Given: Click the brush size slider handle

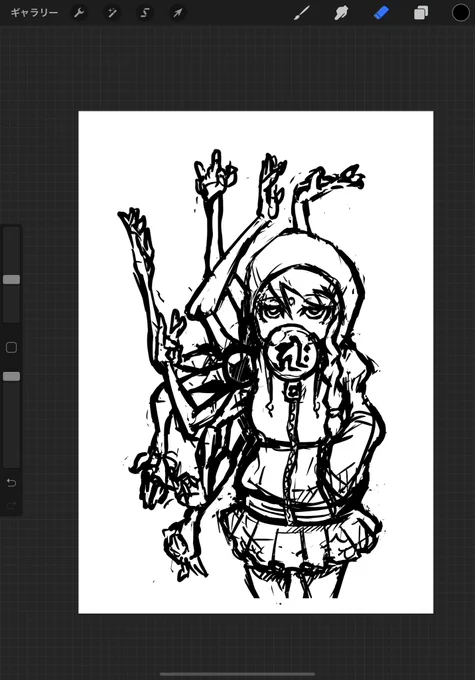Looking at the screenshot, I should [x=12, y=279].
